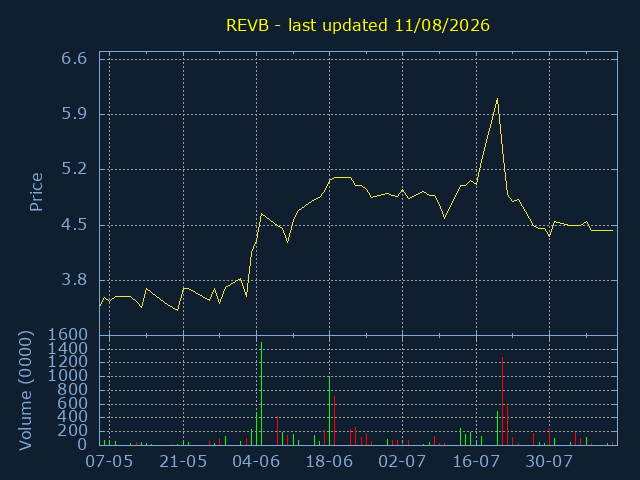The width and height of the screenshot is (640, 480).
Task: Click the green volume bar at 18-06
Action: tap(329, 411)
